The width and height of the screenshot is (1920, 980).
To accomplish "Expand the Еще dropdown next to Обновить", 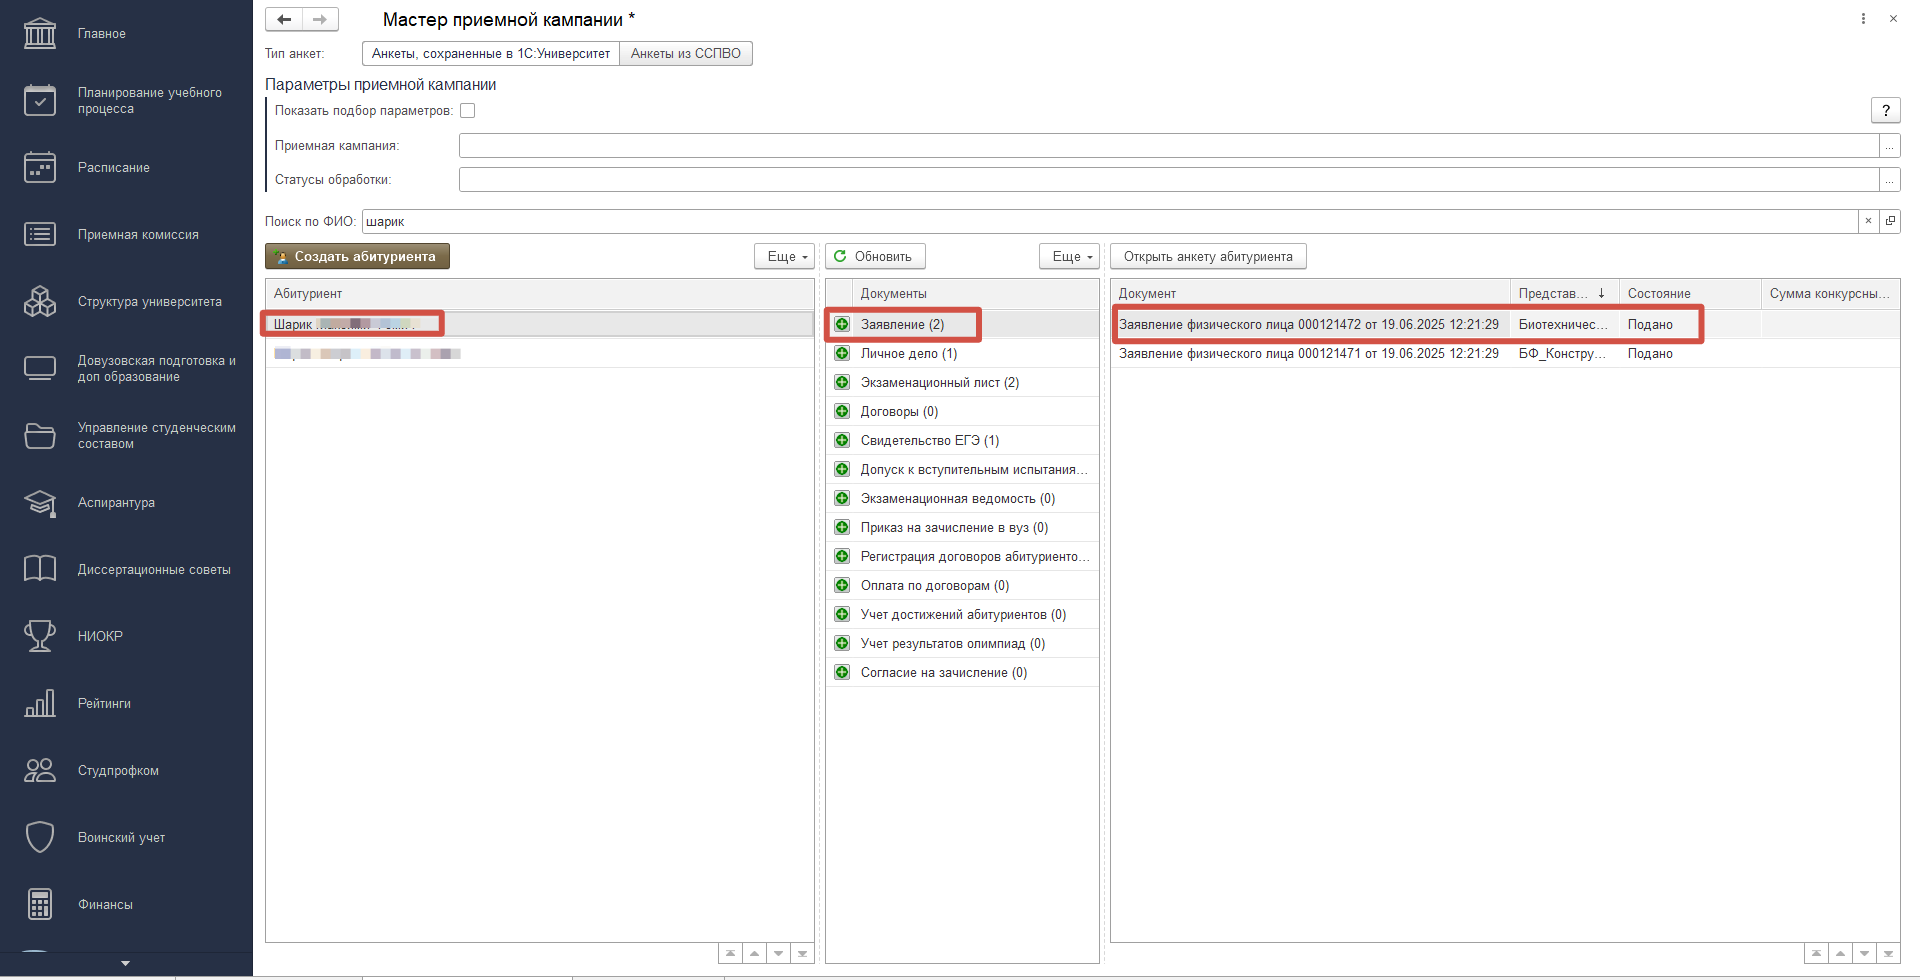I will click(x=1069, y=257).
